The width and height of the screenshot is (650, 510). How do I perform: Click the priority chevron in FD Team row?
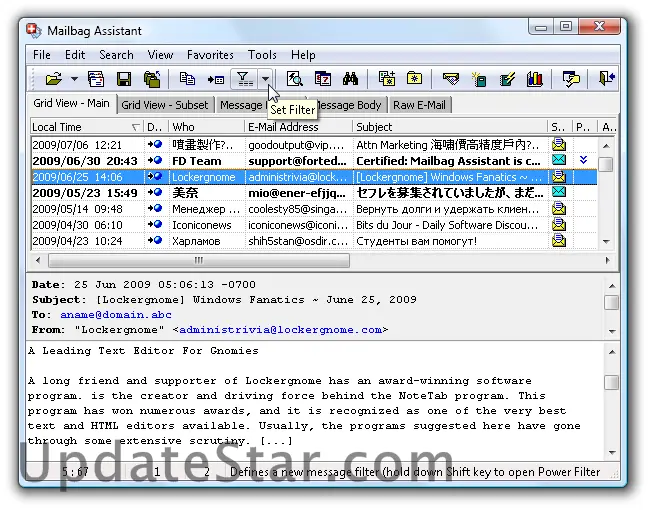pos(583,160)
